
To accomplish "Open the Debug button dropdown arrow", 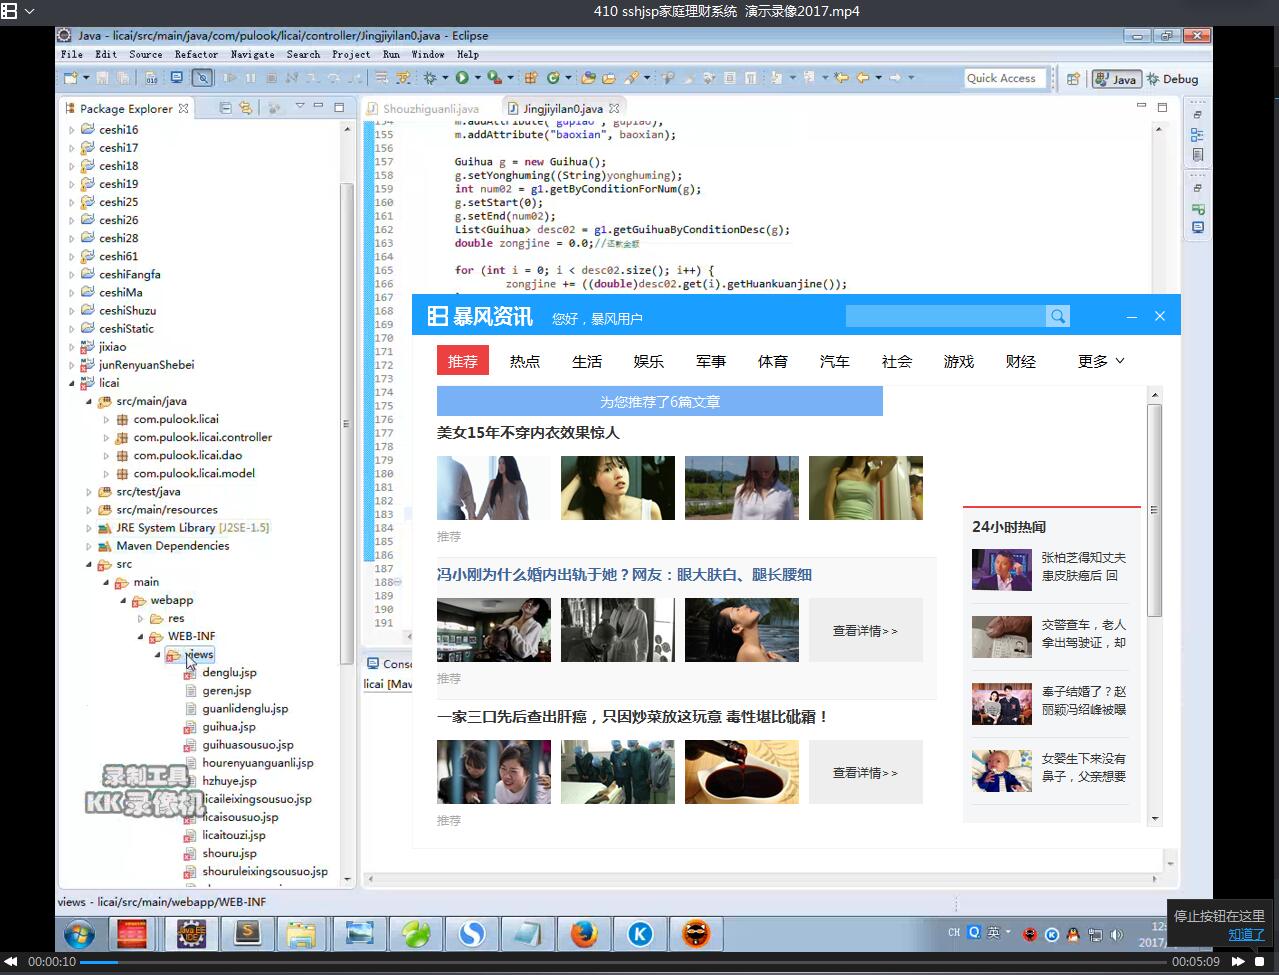I will 445,78.
